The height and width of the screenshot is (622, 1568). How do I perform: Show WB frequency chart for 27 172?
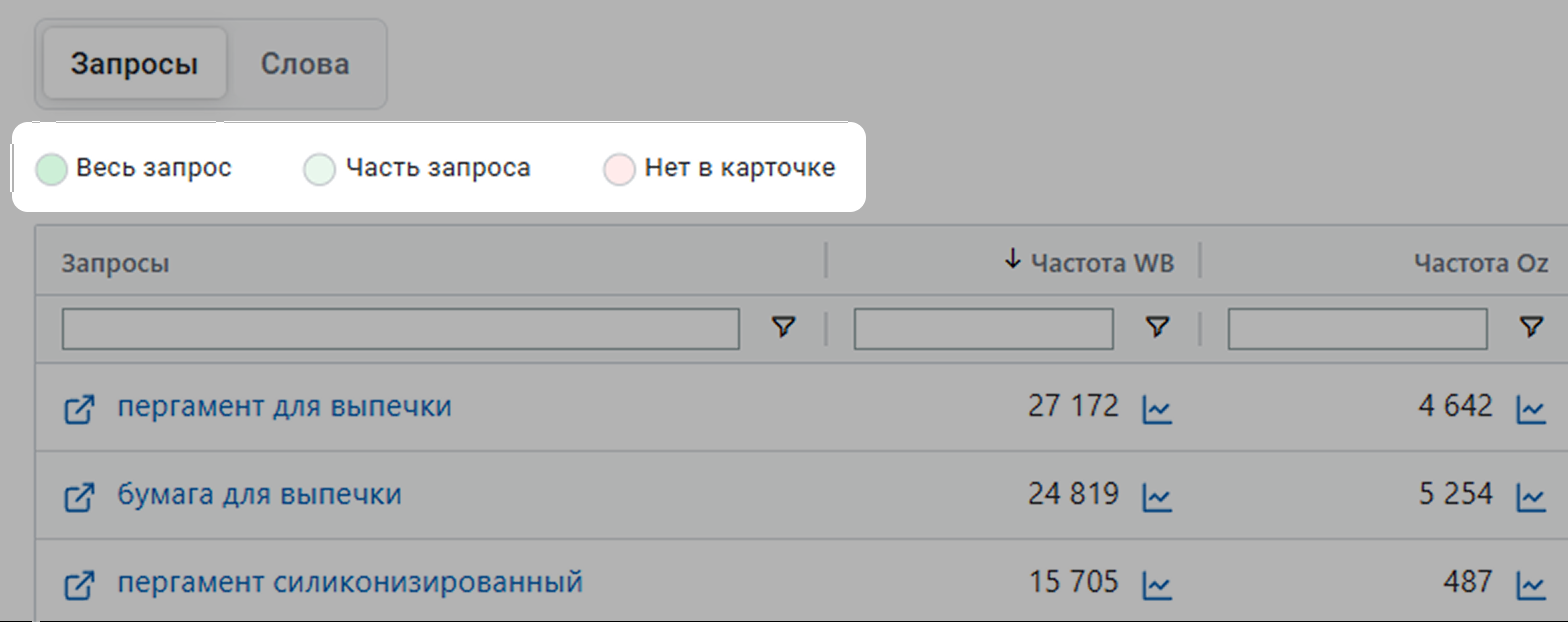click(1157, 409)
